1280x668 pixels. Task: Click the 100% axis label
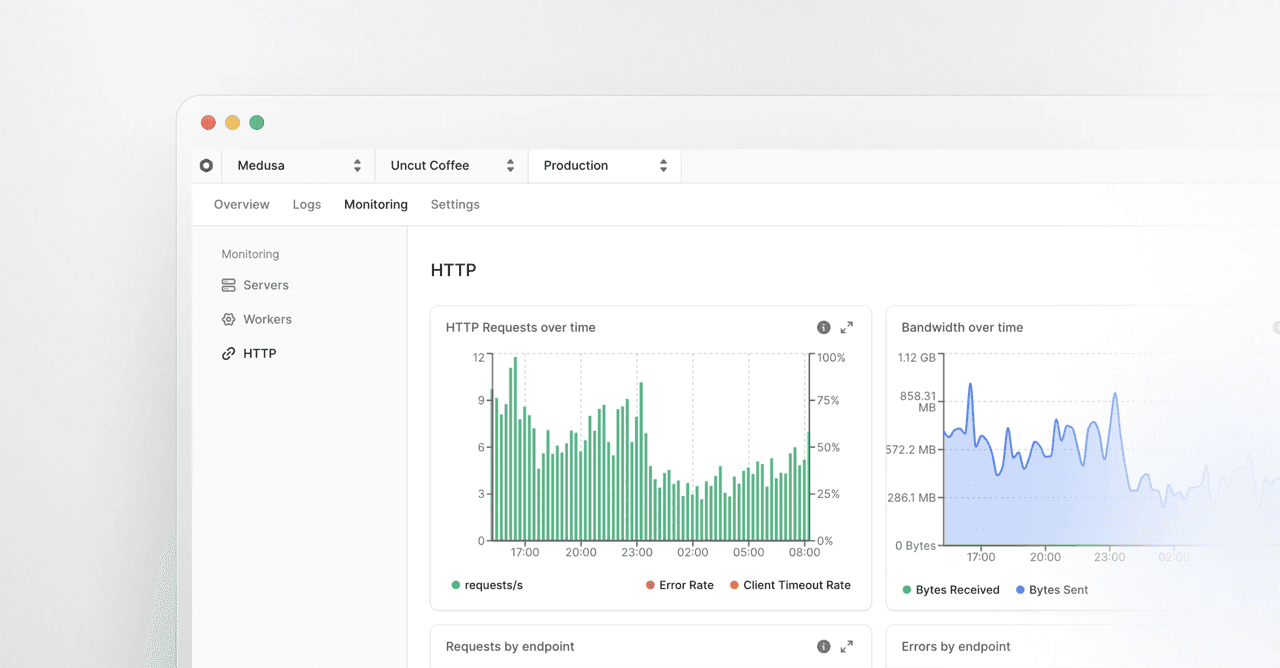click(x=831, y=357)
